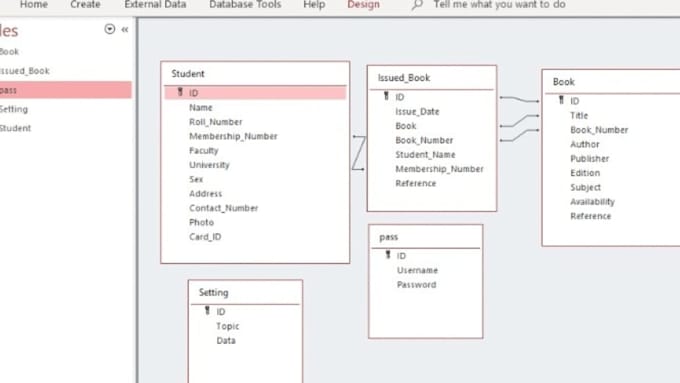Select Name field in Student table
Image resolution: width=680 pixels, height=383 pixels.
pos(201,107)
